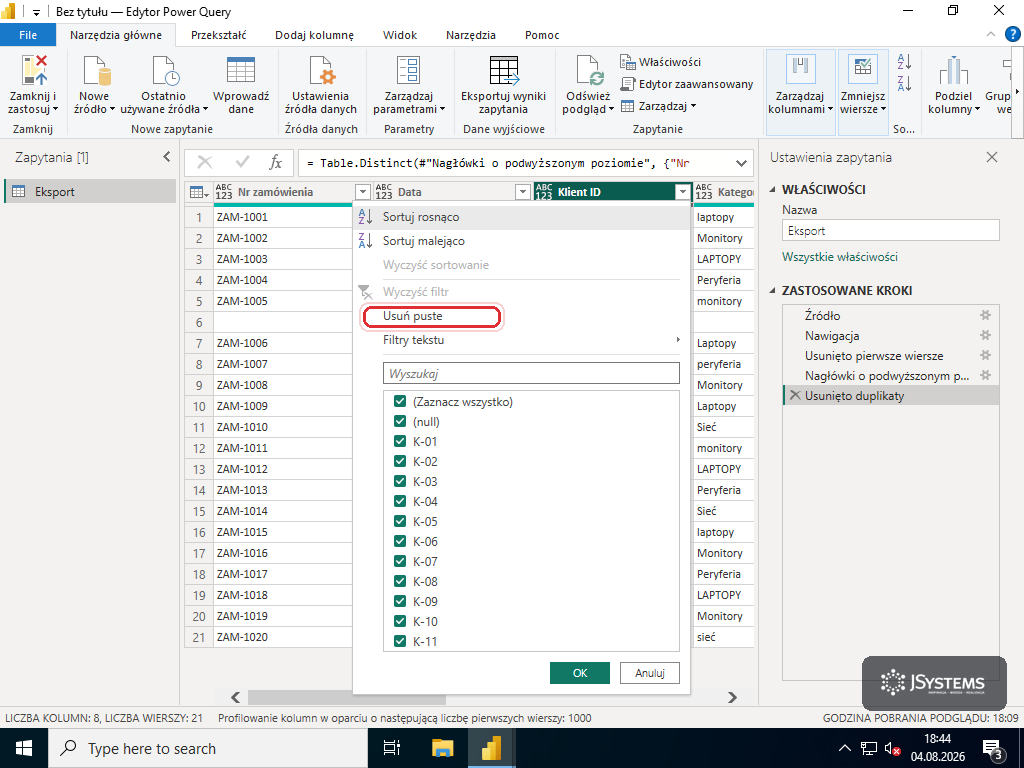Confirm the filter with OK
Screen dimensions: 1024x768
580,673
